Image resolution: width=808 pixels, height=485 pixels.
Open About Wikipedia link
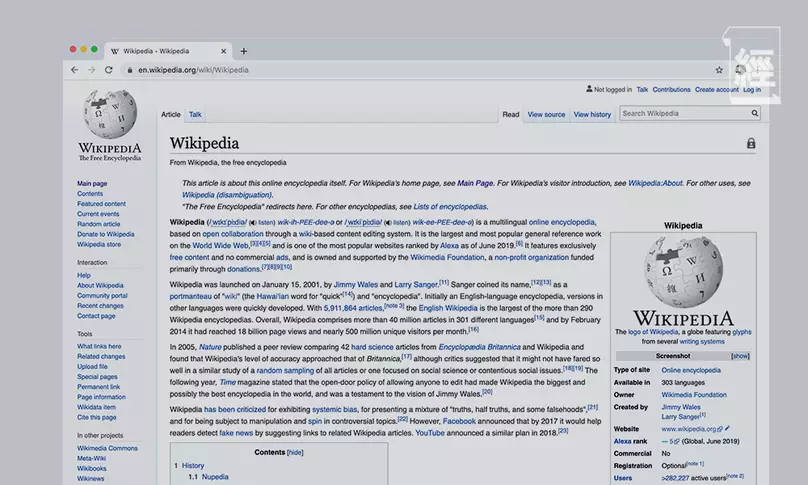pos(100,286)
